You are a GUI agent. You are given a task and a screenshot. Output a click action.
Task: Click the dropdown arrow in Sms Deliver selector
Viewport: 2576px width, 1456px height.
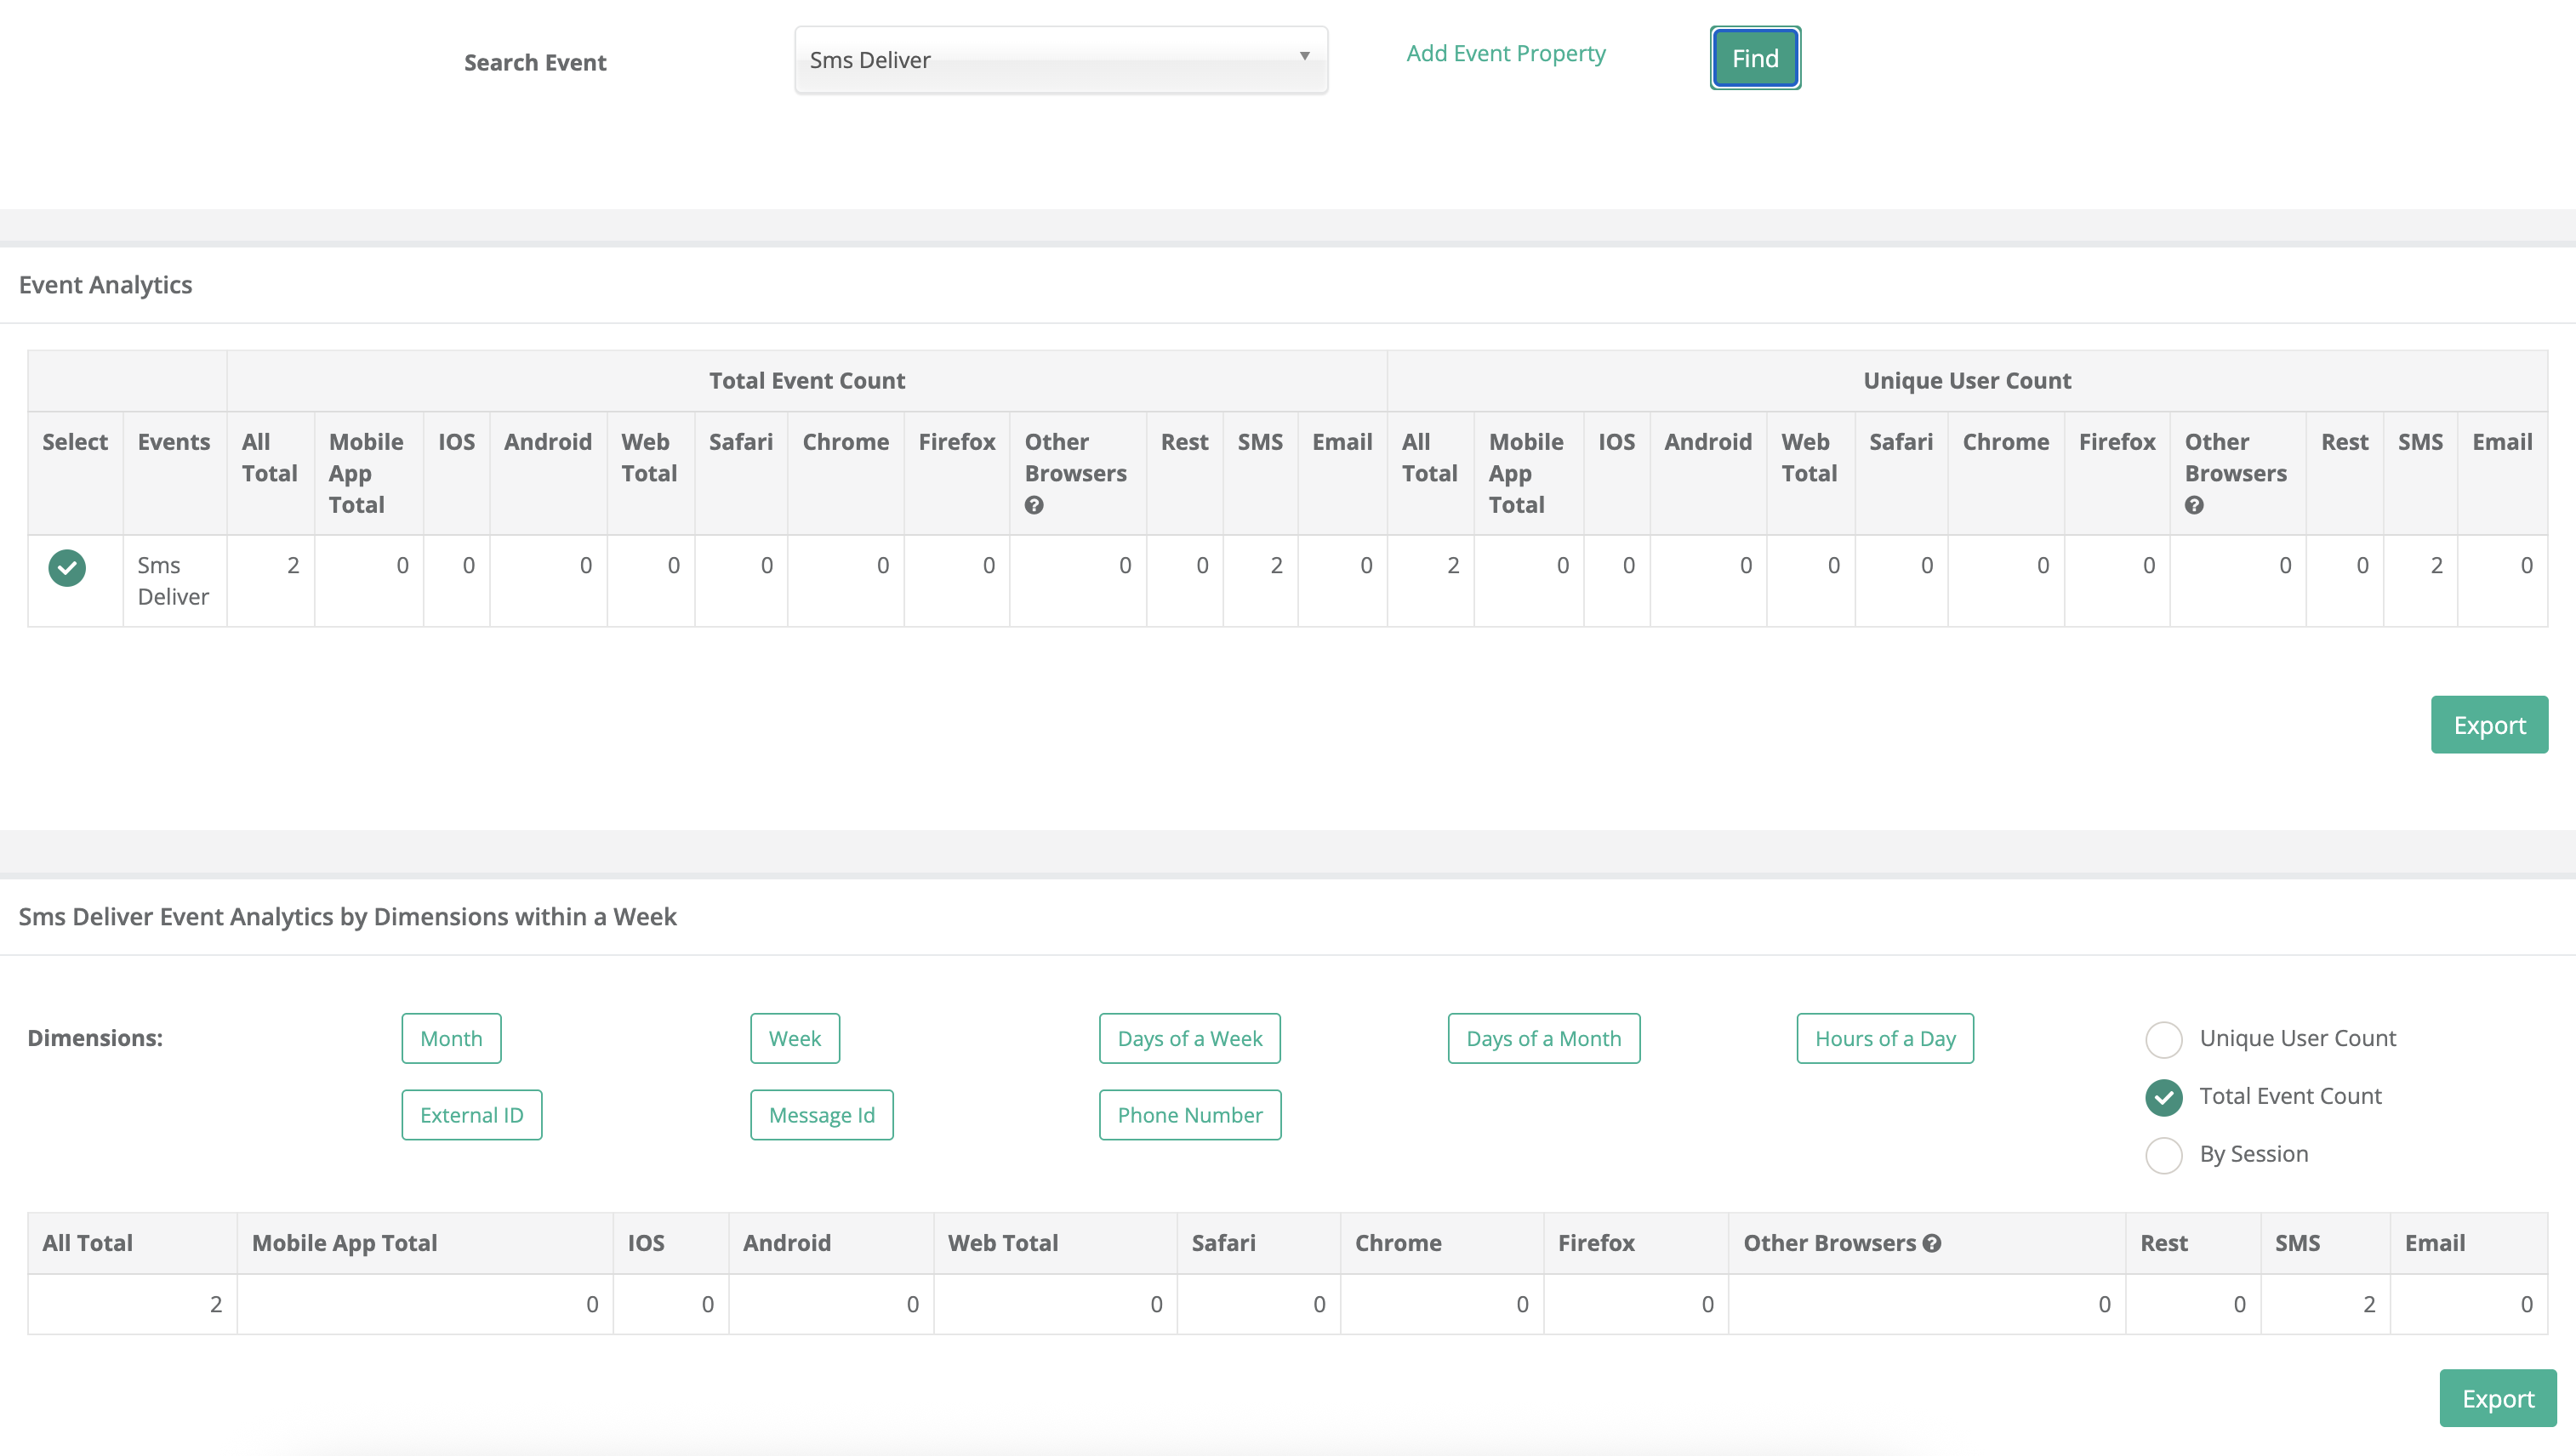click(x=1304, y=56)
